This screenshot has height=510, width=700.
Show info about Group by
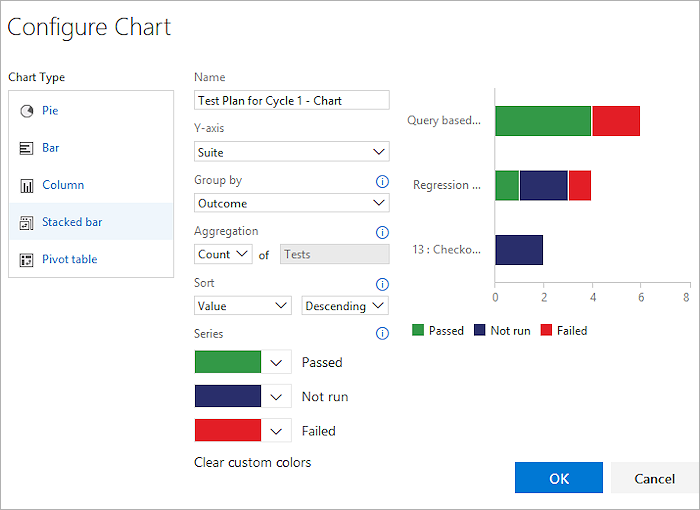click(381, 181)
